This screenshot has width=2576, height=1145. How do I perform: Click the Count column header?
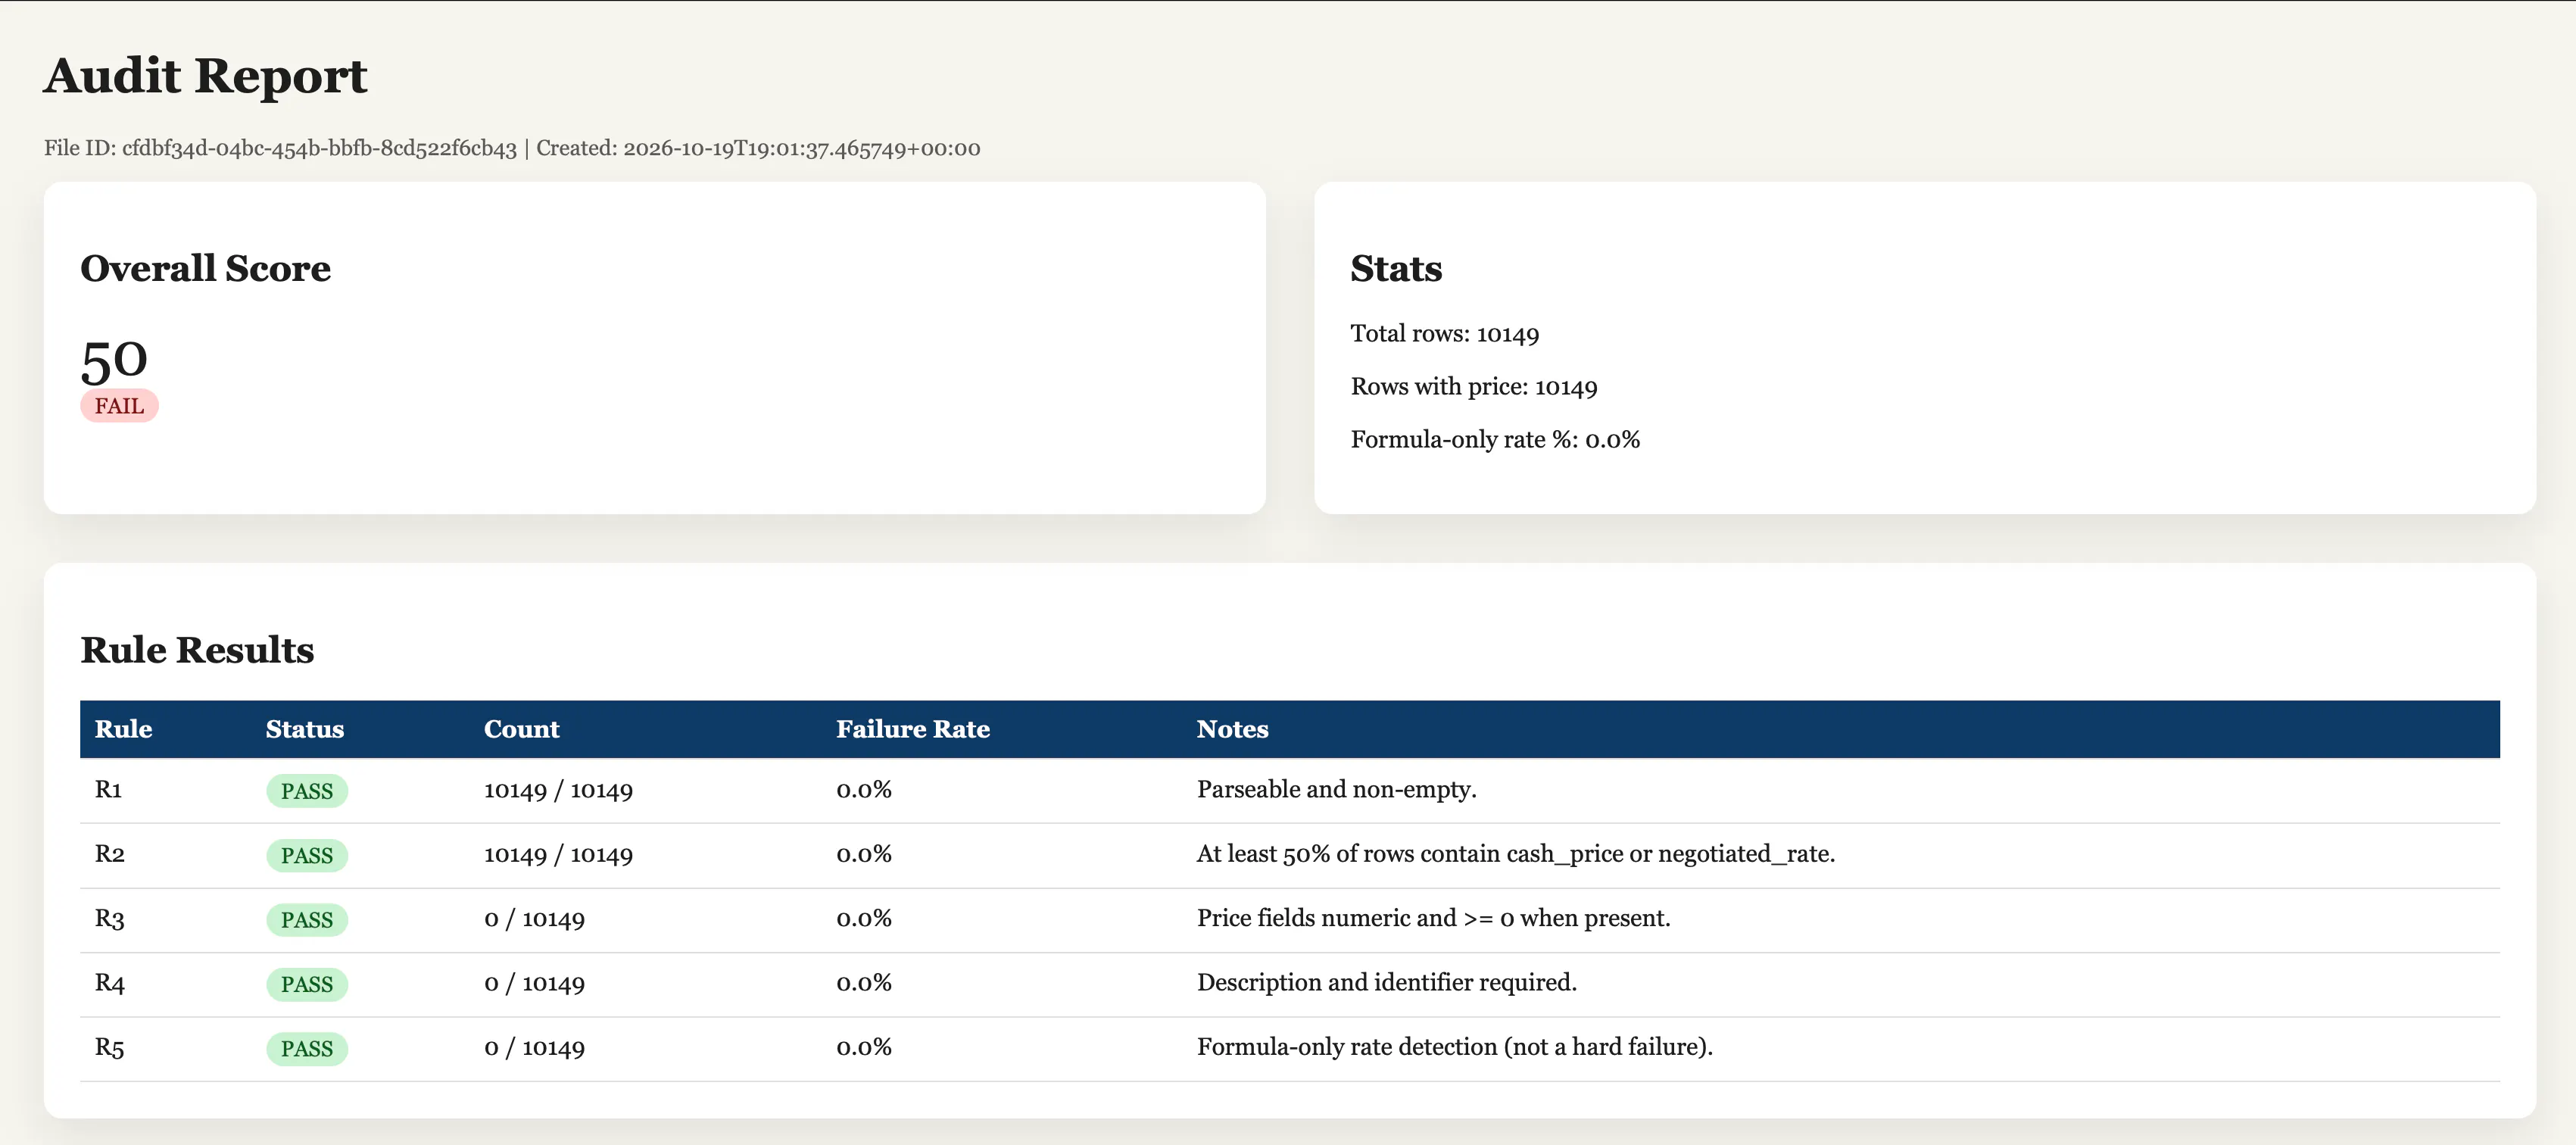(522, 729)
